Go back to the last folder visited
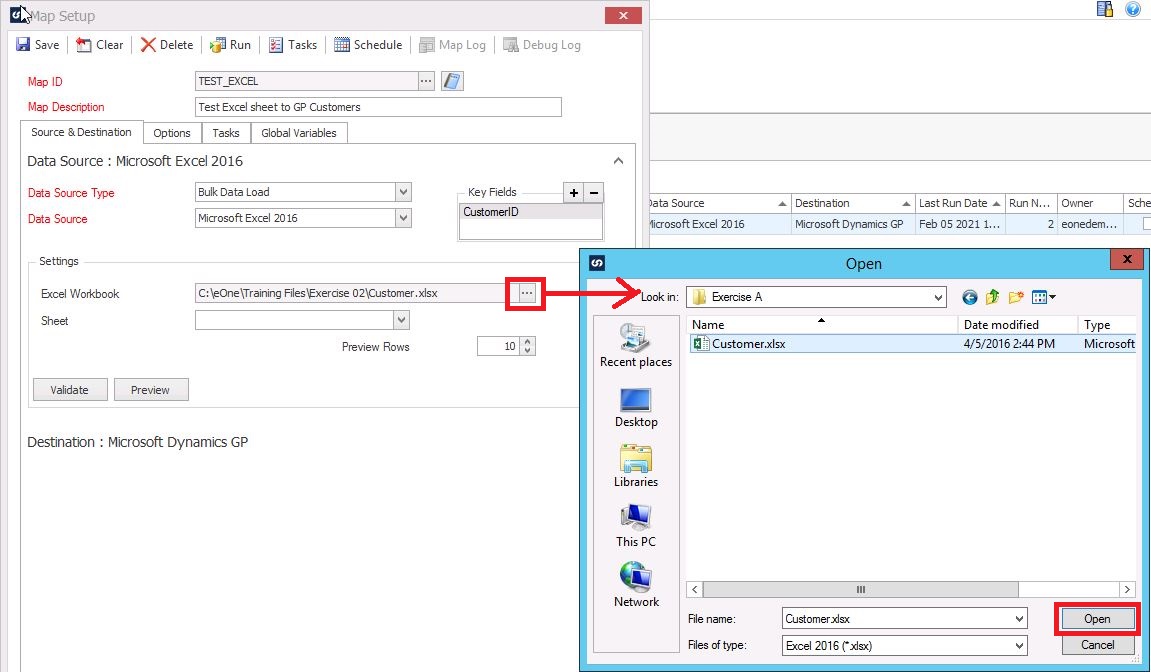Image resolution: width=1151 pixels, height=672 pixels. point(970,297)
